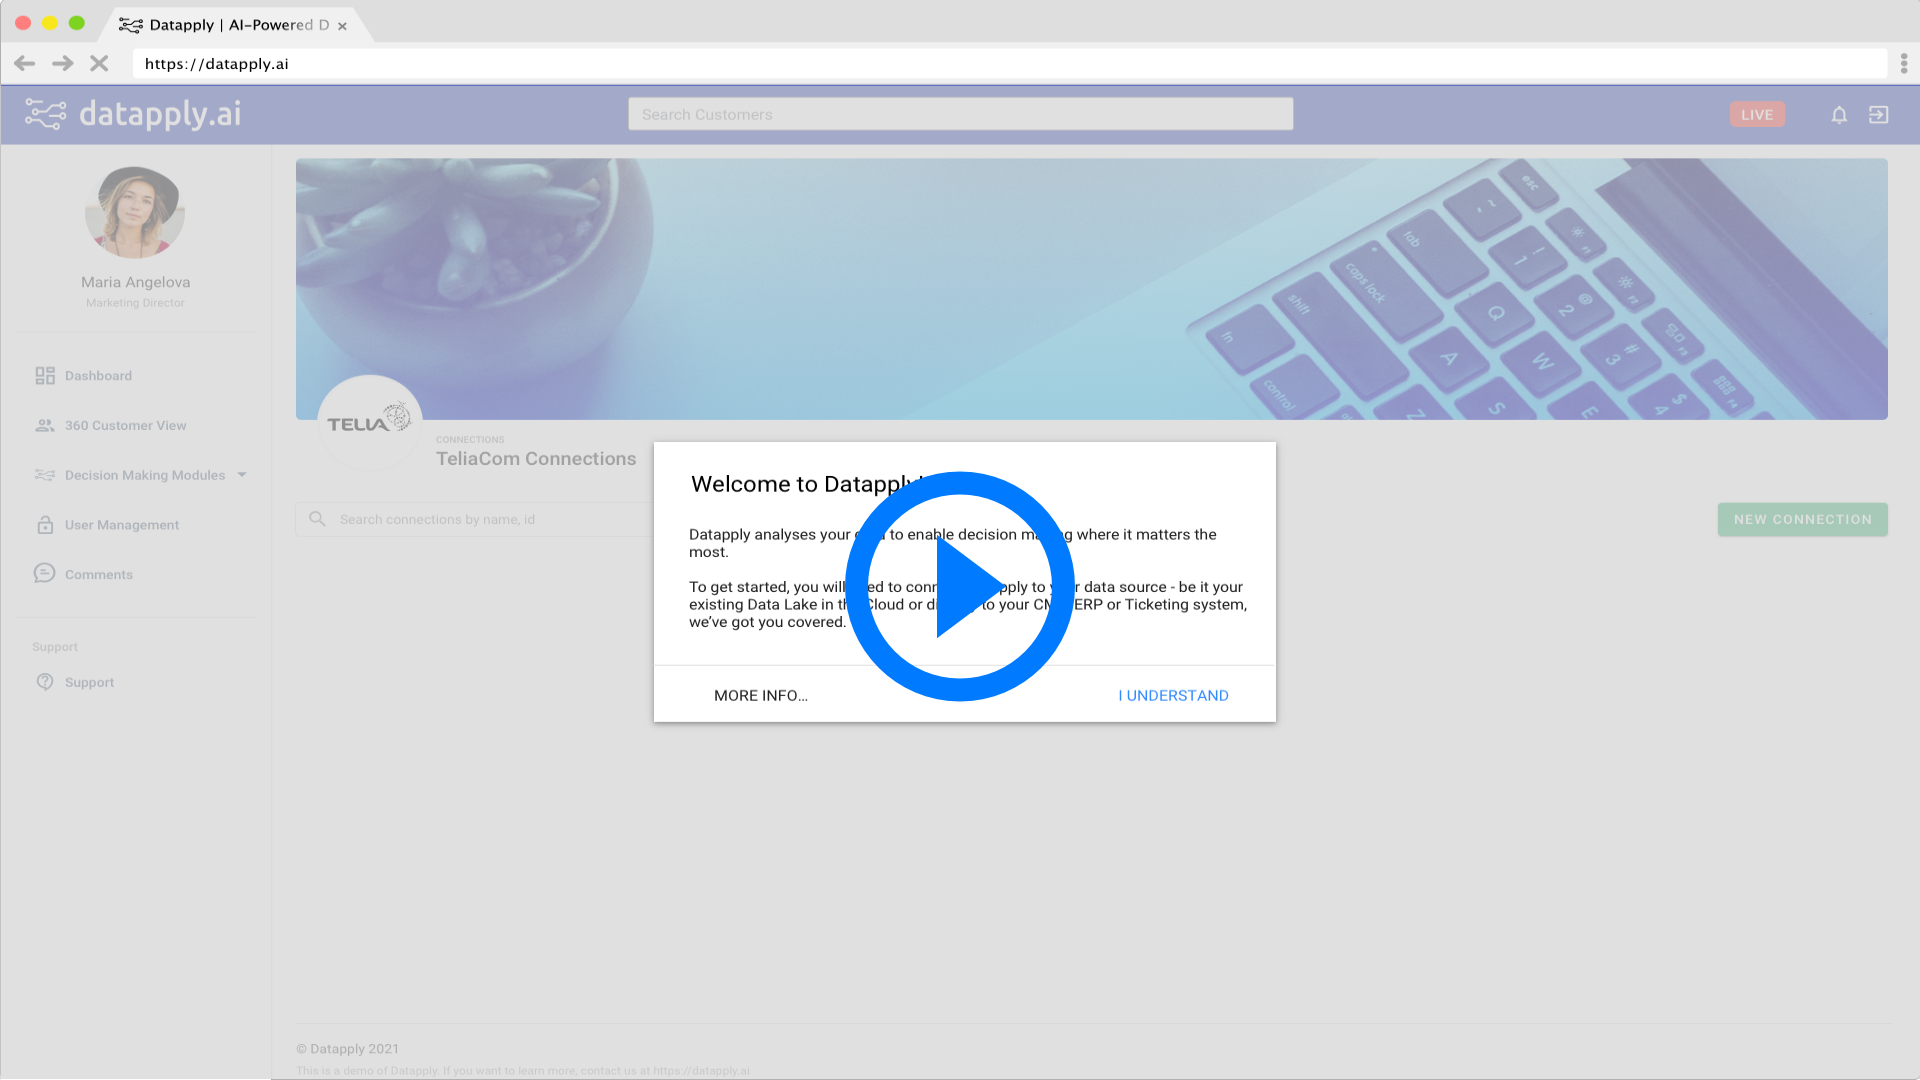Open browser three-dot menu
1920x1080 pixels.
pos(1903,64)
